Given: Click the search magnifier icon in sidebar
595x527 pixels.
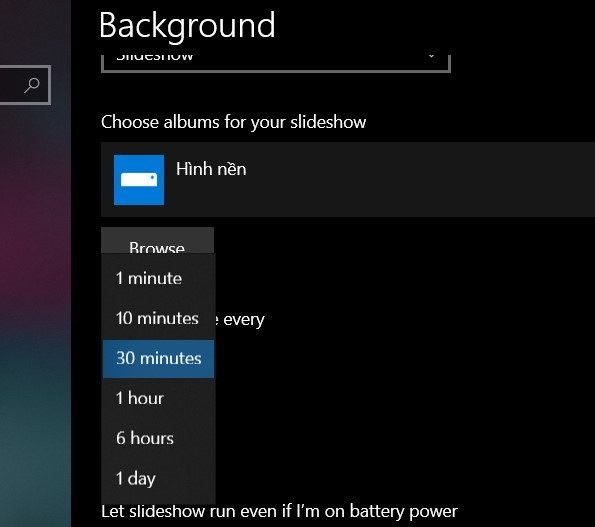Looking at the screenshot, I should [32, 85].
